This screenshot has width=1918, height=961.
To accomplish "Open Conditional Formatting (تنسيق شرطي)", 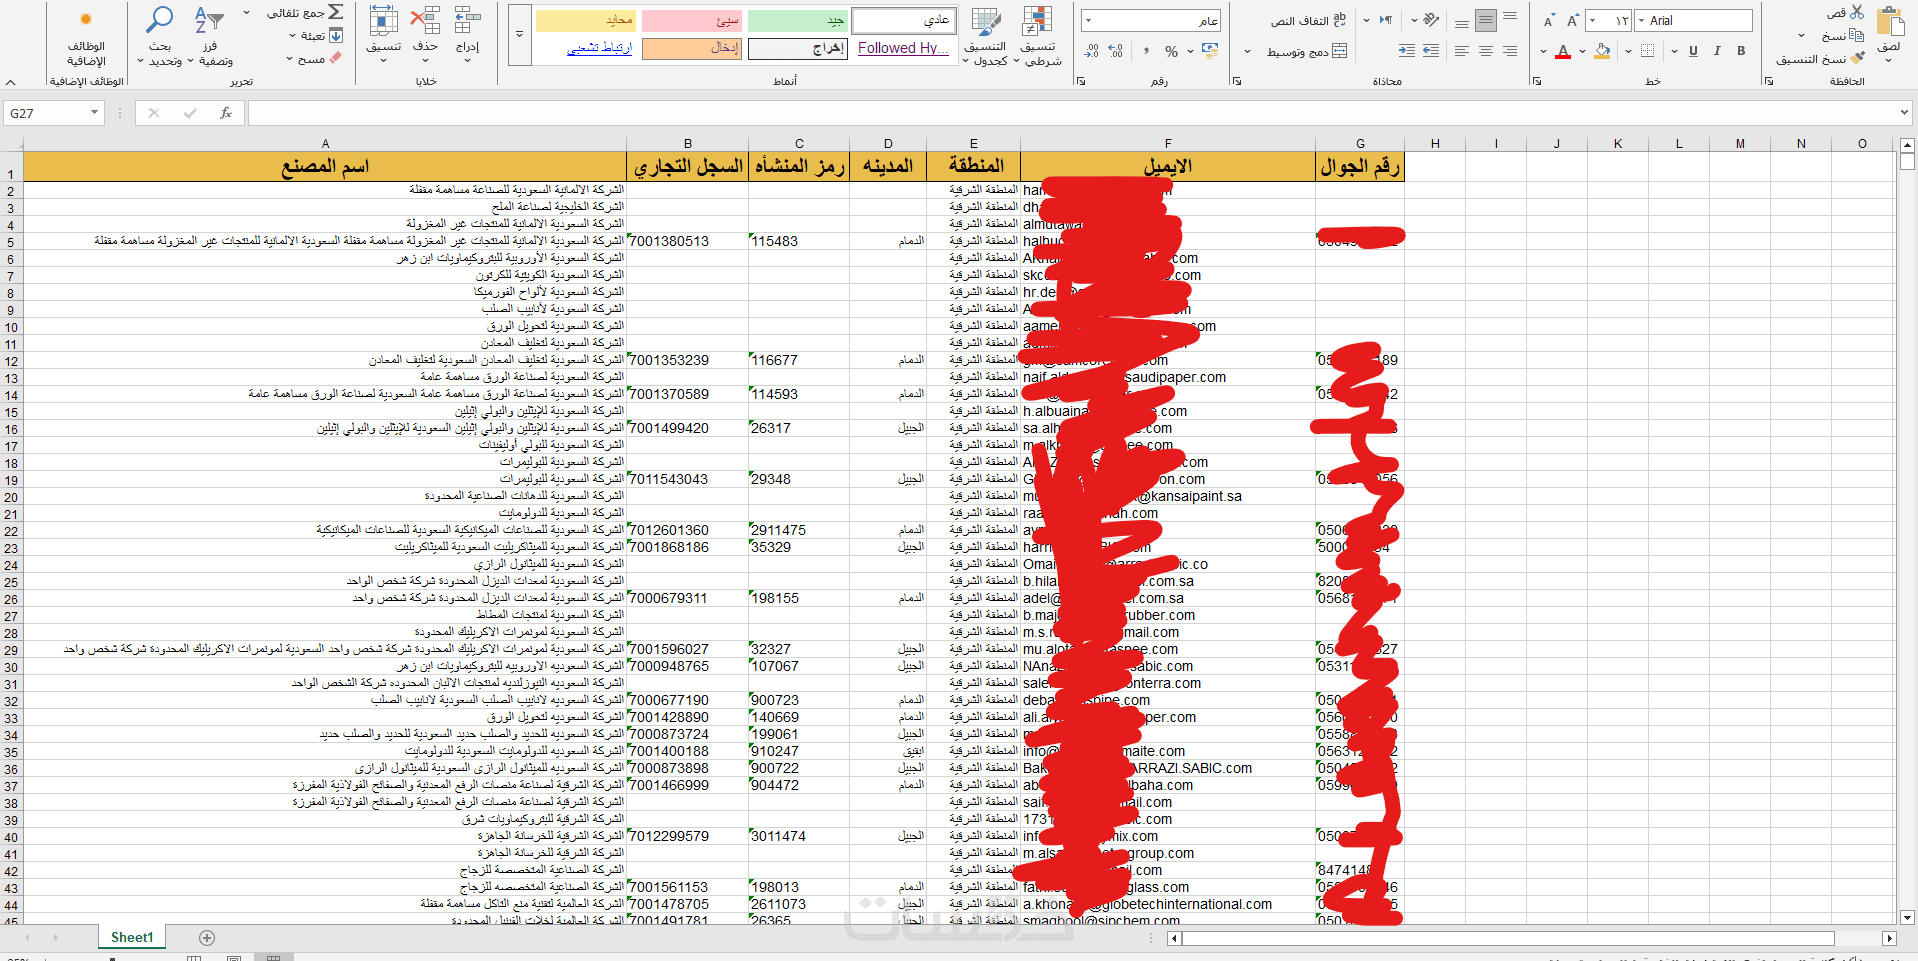I will coord(1037,36).
